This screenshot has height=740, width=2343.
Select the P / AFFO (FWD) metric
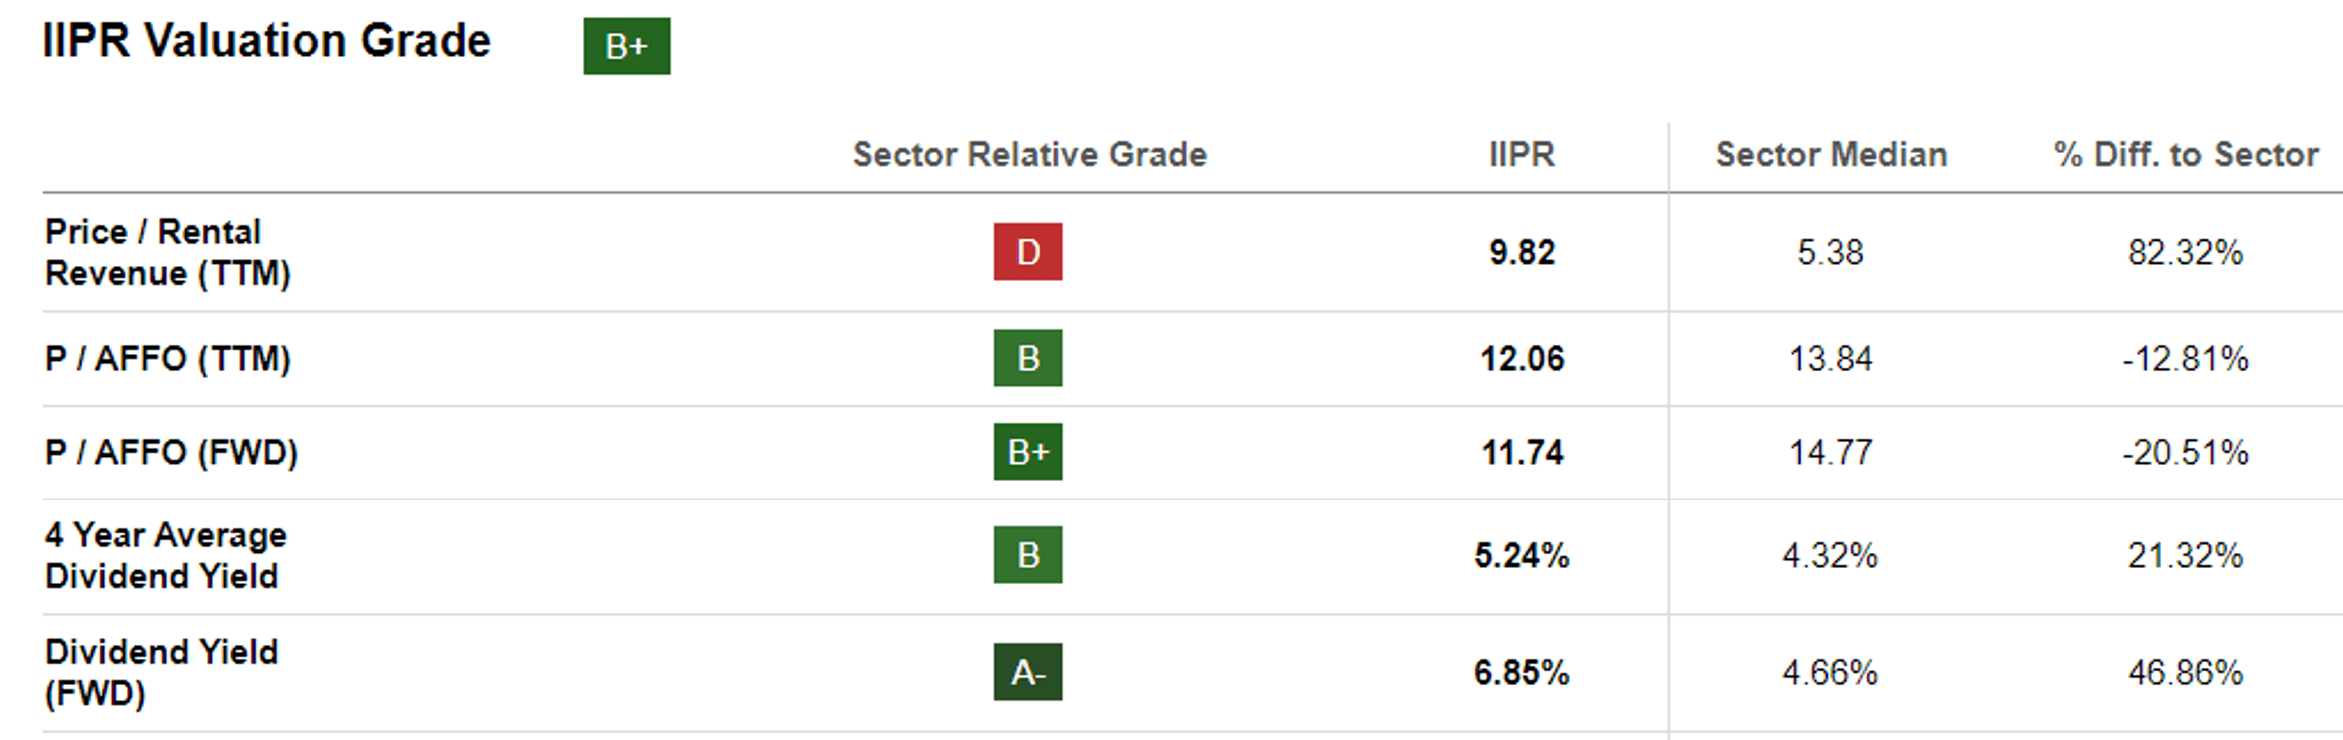click(x=171, y=452)
